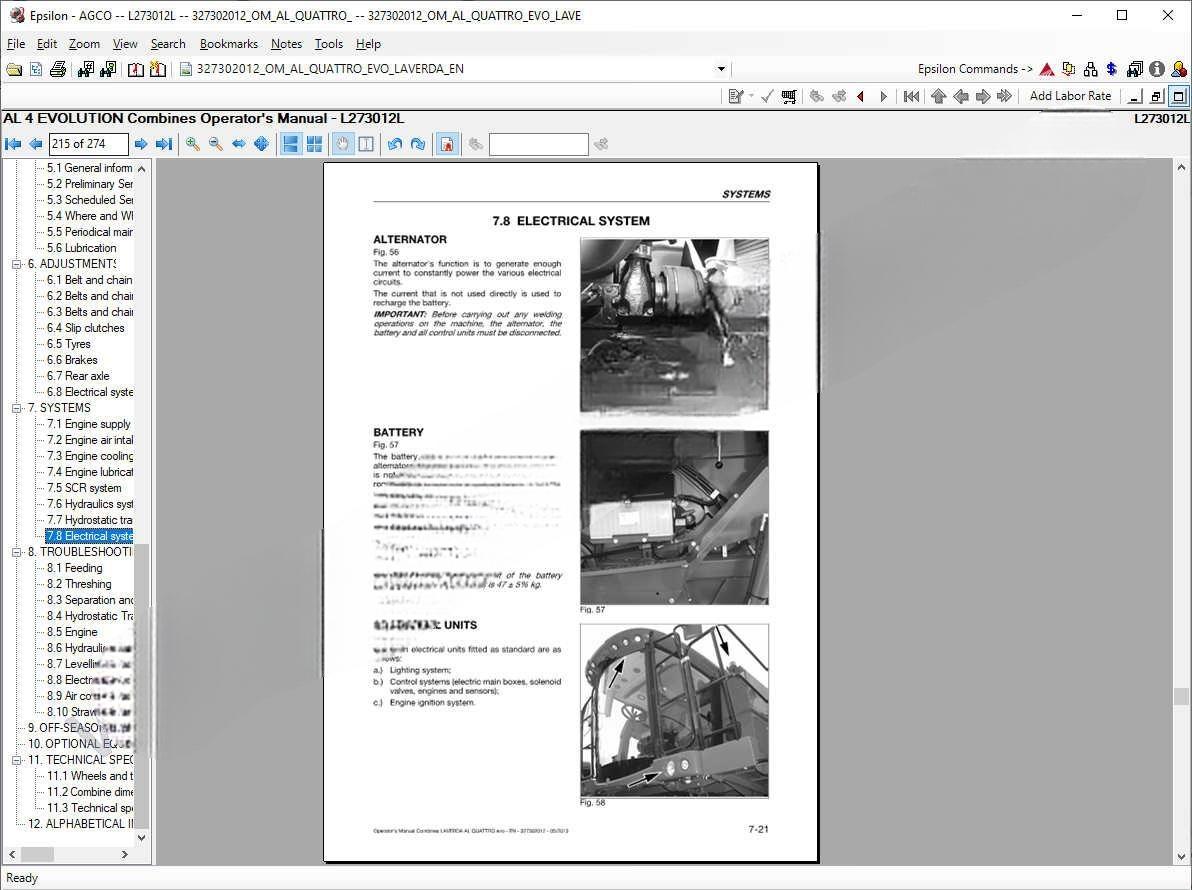The width and height of the screenshot is (1192, 890).
Task: Open the Bookmarks menu
Action: 228,44
